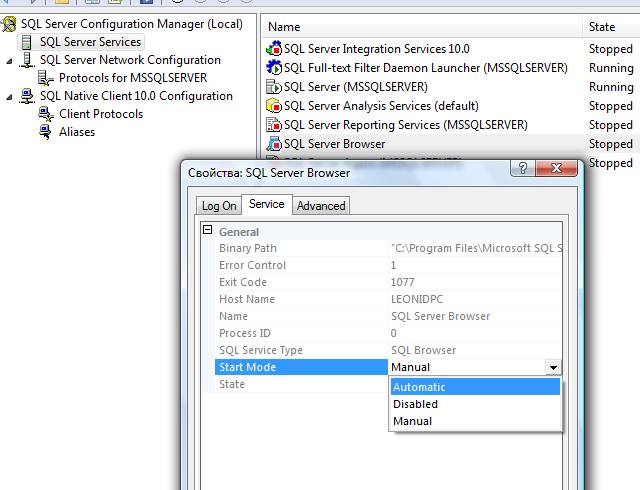Screen dimensions: 640x490
Task: Switch to the Service tab
Action: click(x=267, y=204)
